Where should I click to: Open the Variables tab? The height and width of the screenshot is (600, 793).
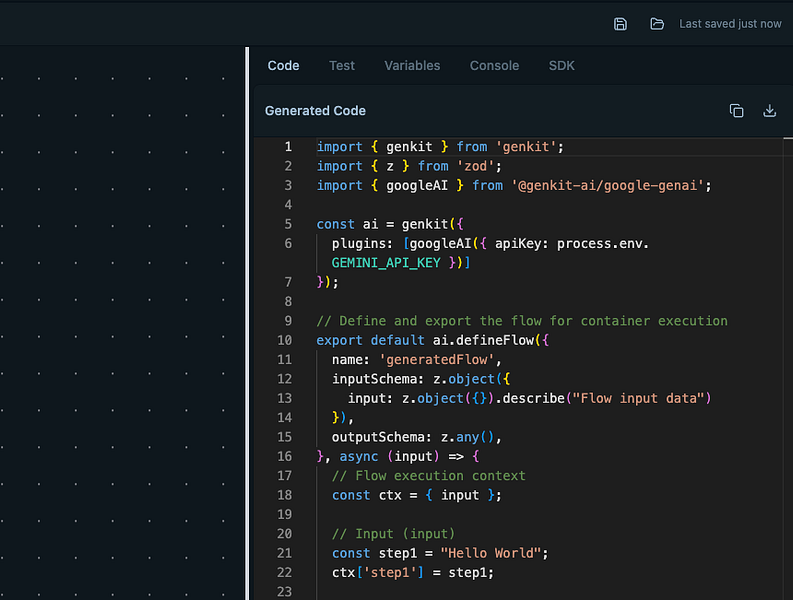pyautogui.click(x=412, y=66)
